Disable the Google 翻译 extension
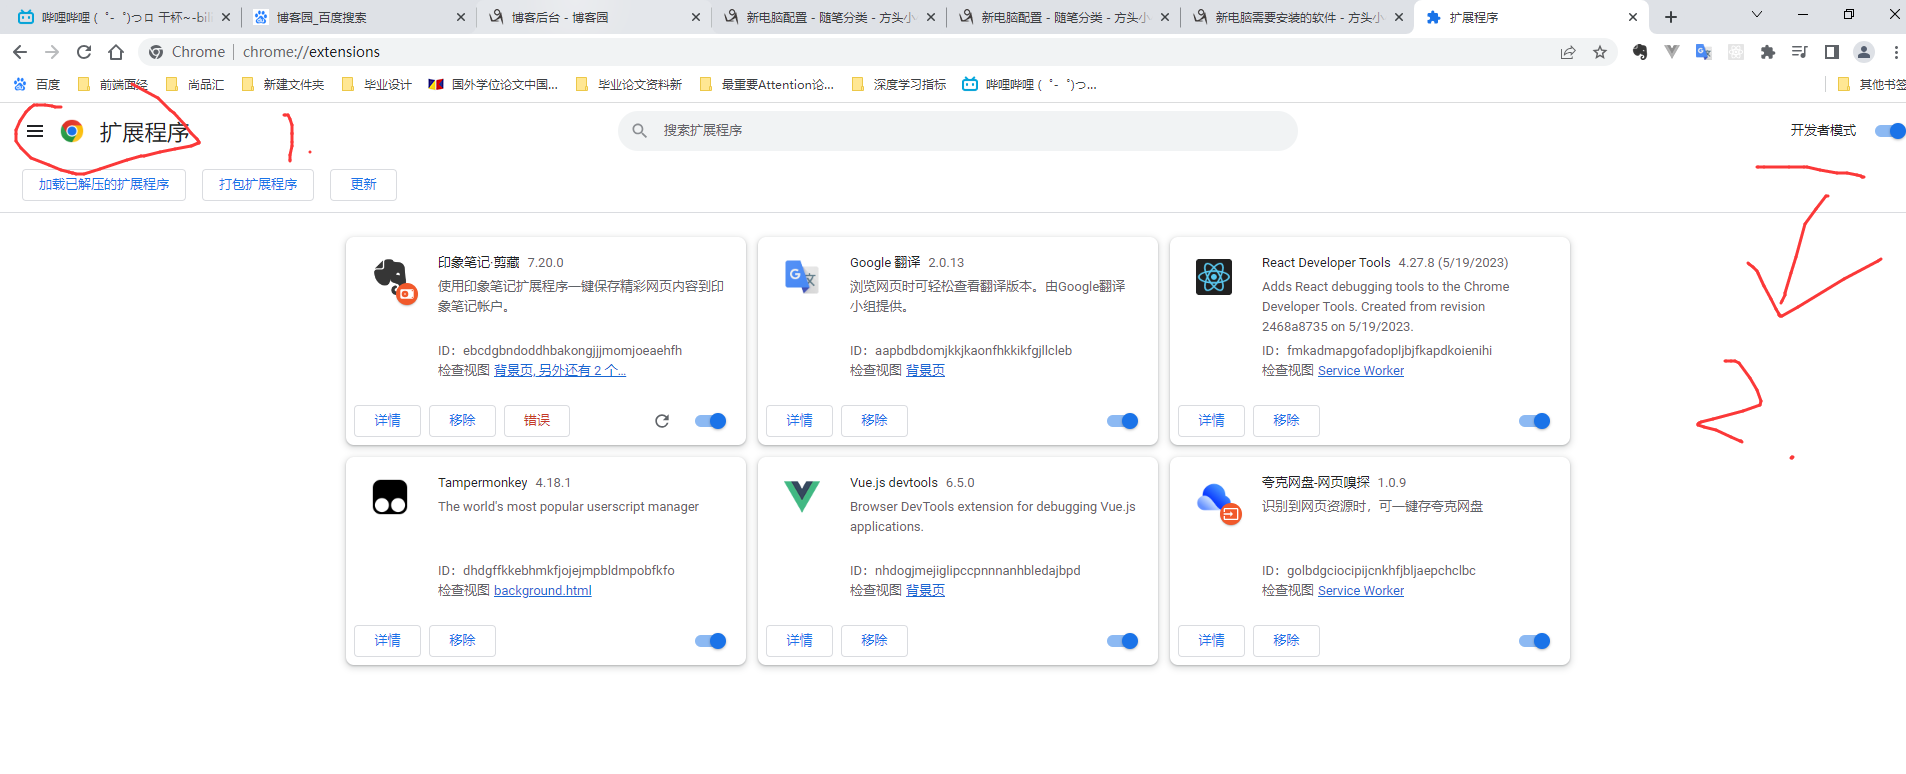 point(1123,421)
